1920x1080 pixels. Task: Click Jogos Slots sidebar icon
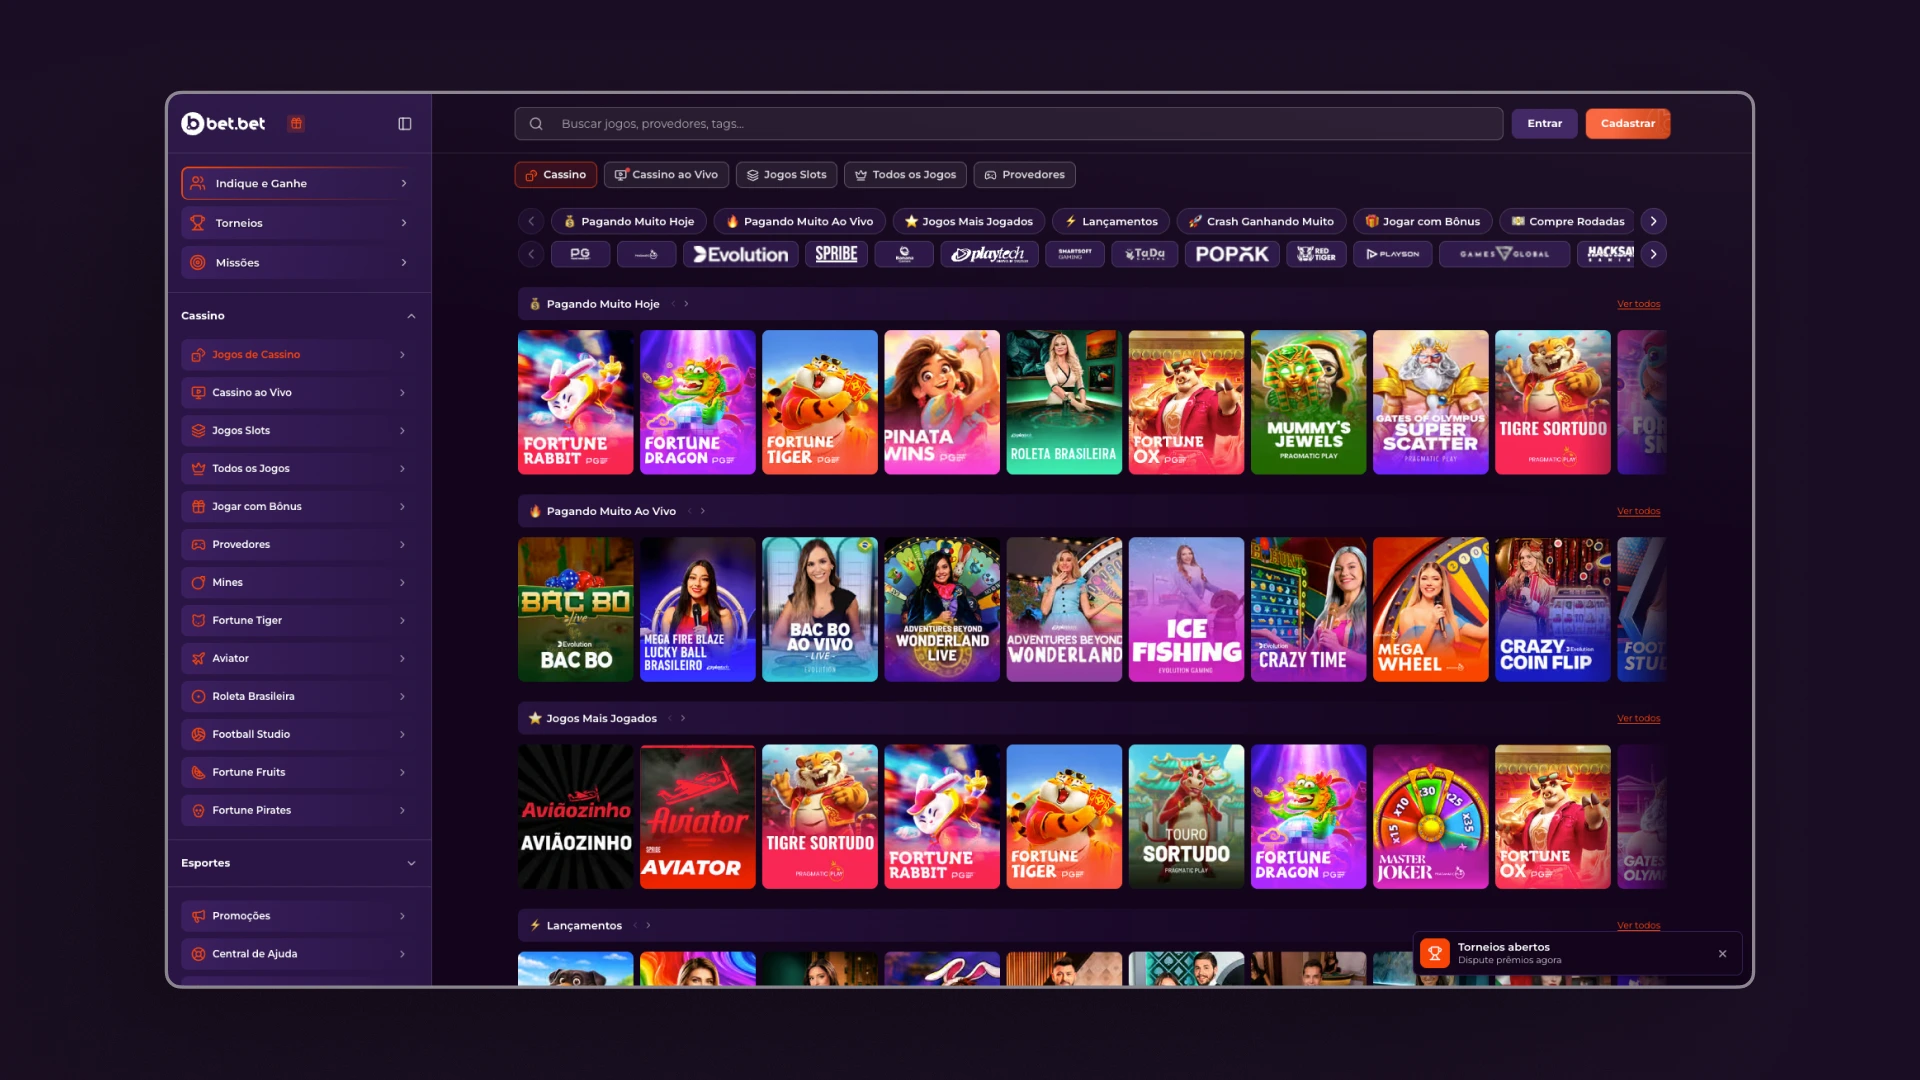(x=198, y=431)
